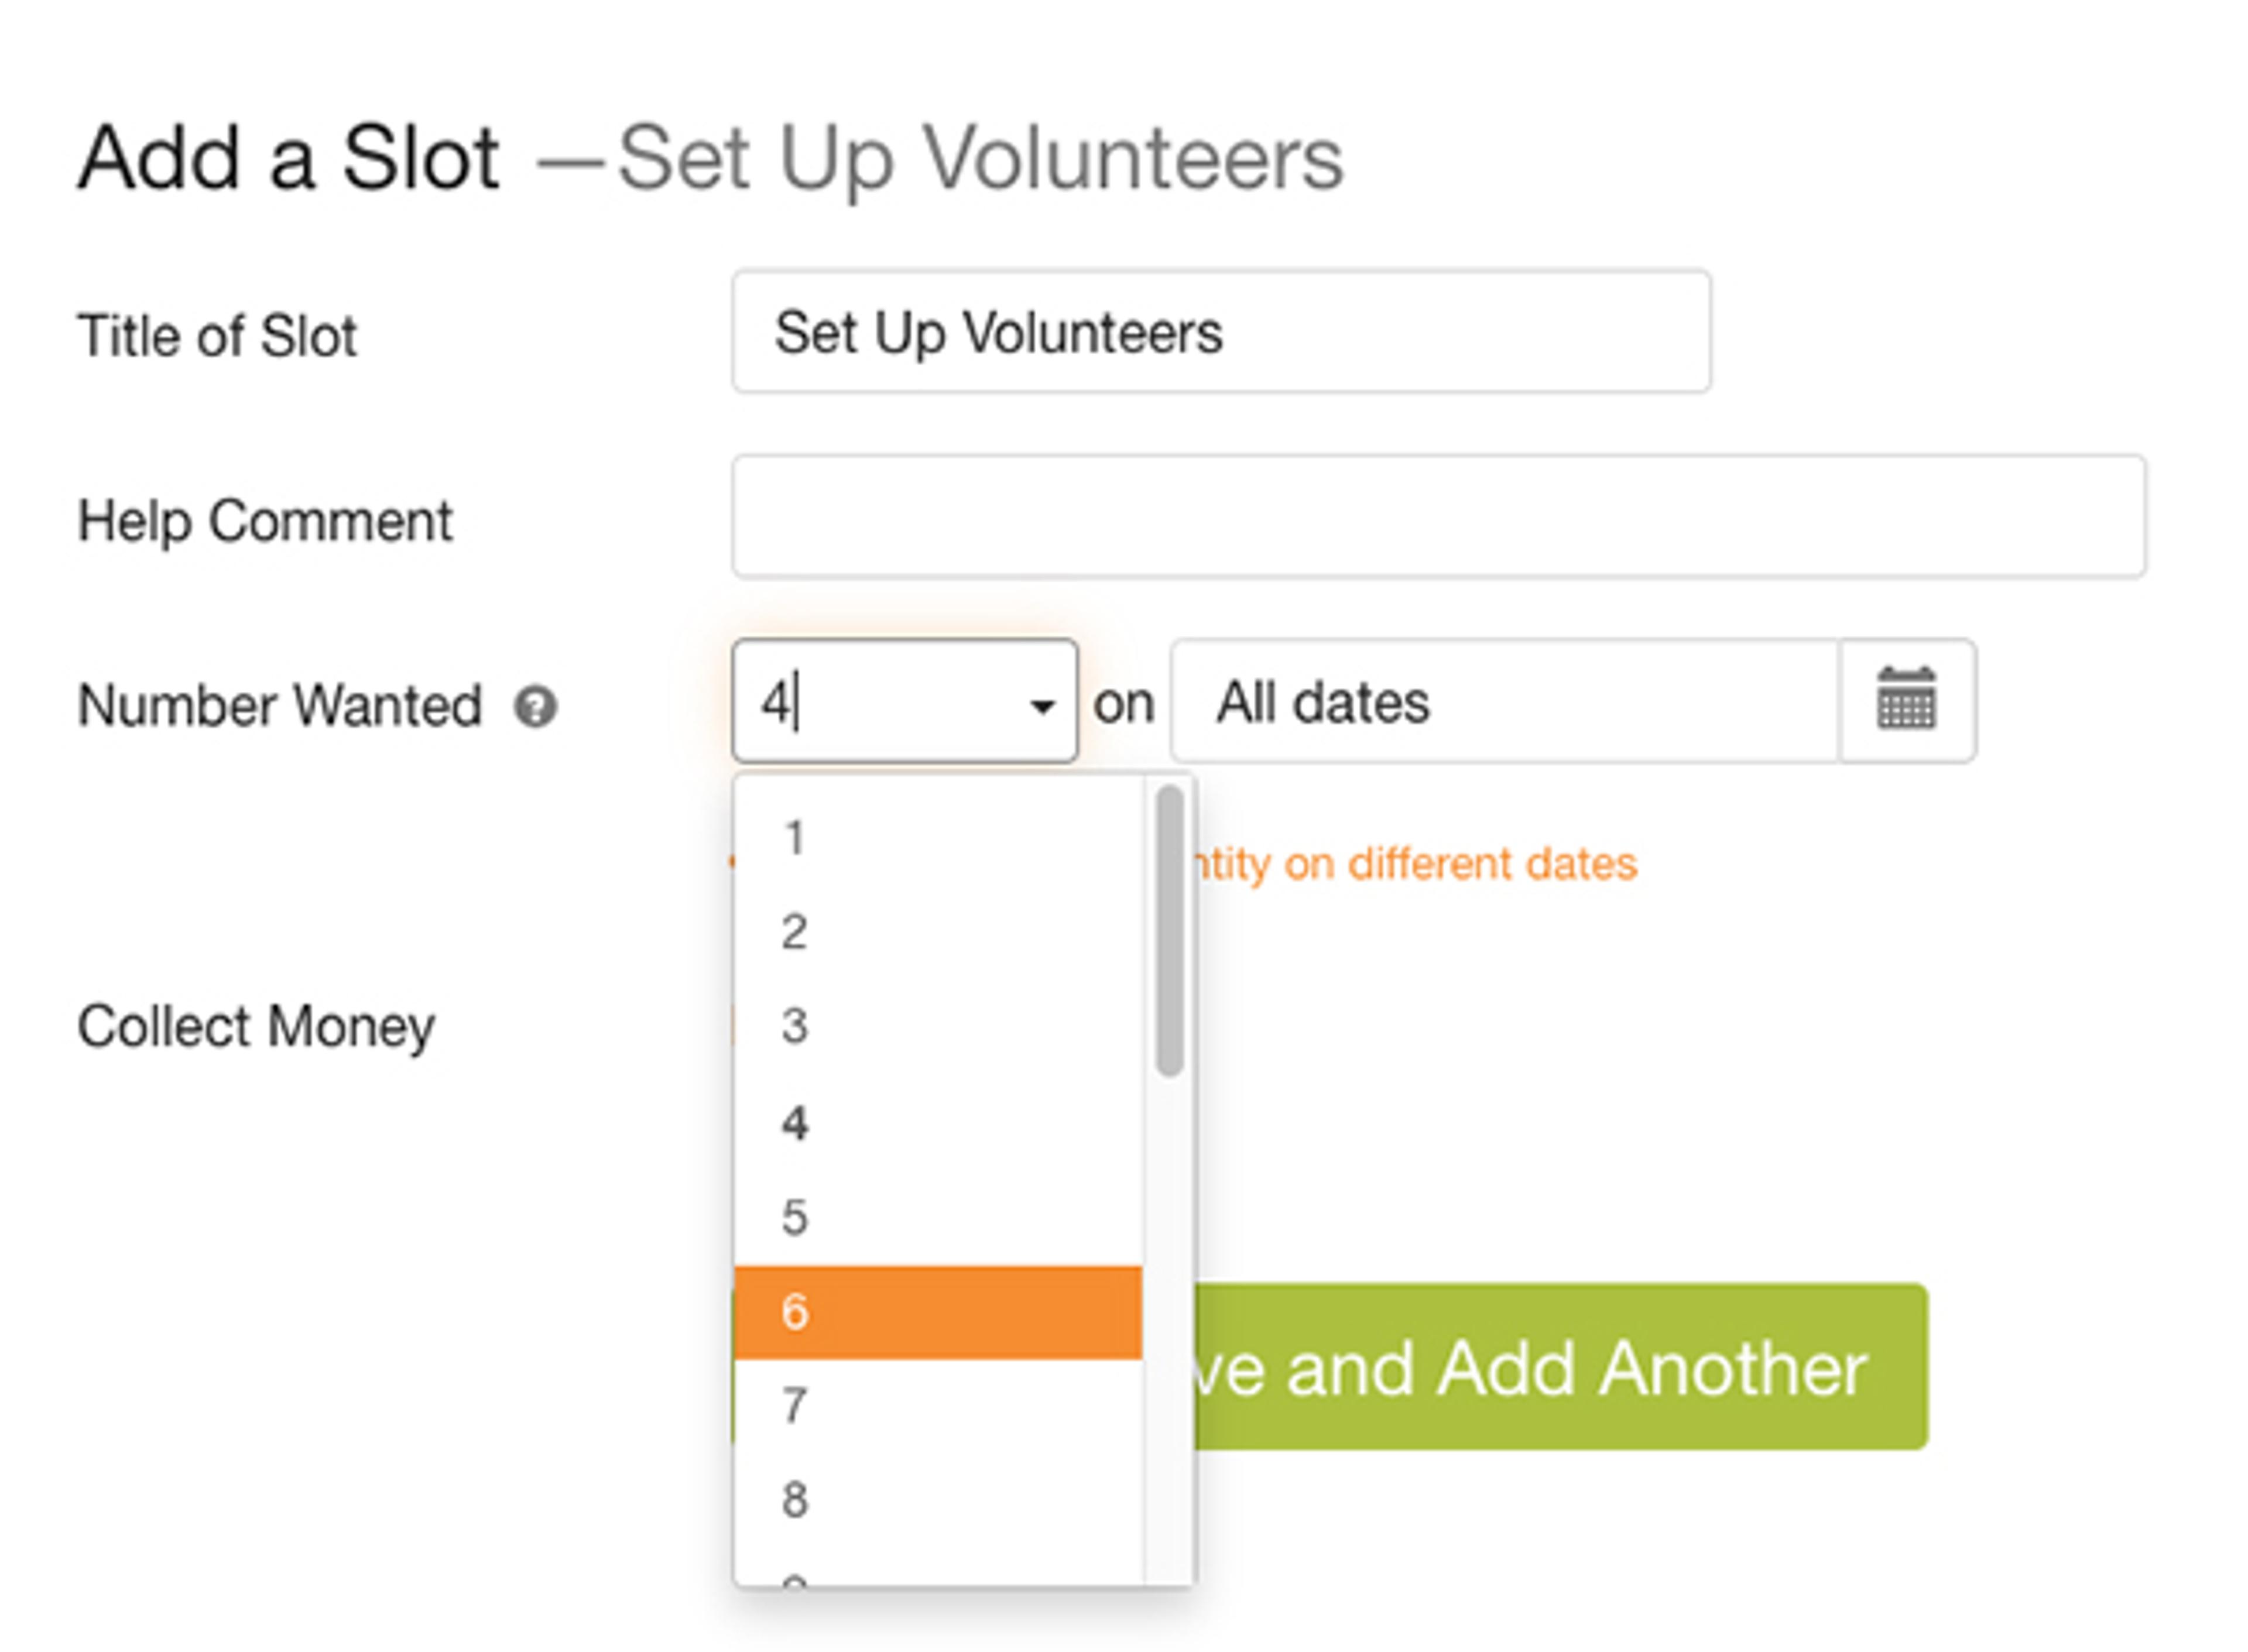Click inside the Number Wanted combo box

click(880, 701)
